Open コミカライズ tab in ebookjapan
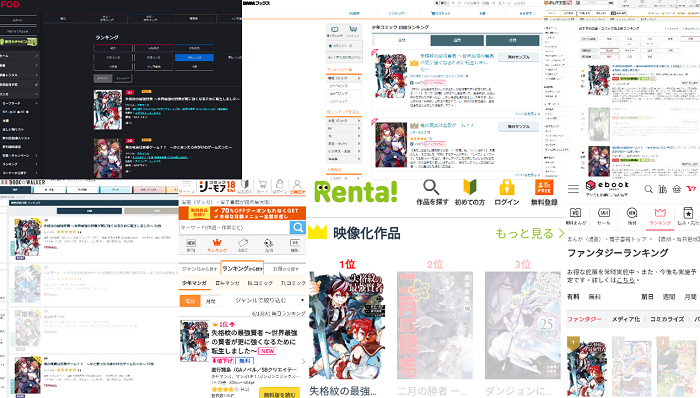This screenshot has height=398, width=700. click(x=667, y=319)
